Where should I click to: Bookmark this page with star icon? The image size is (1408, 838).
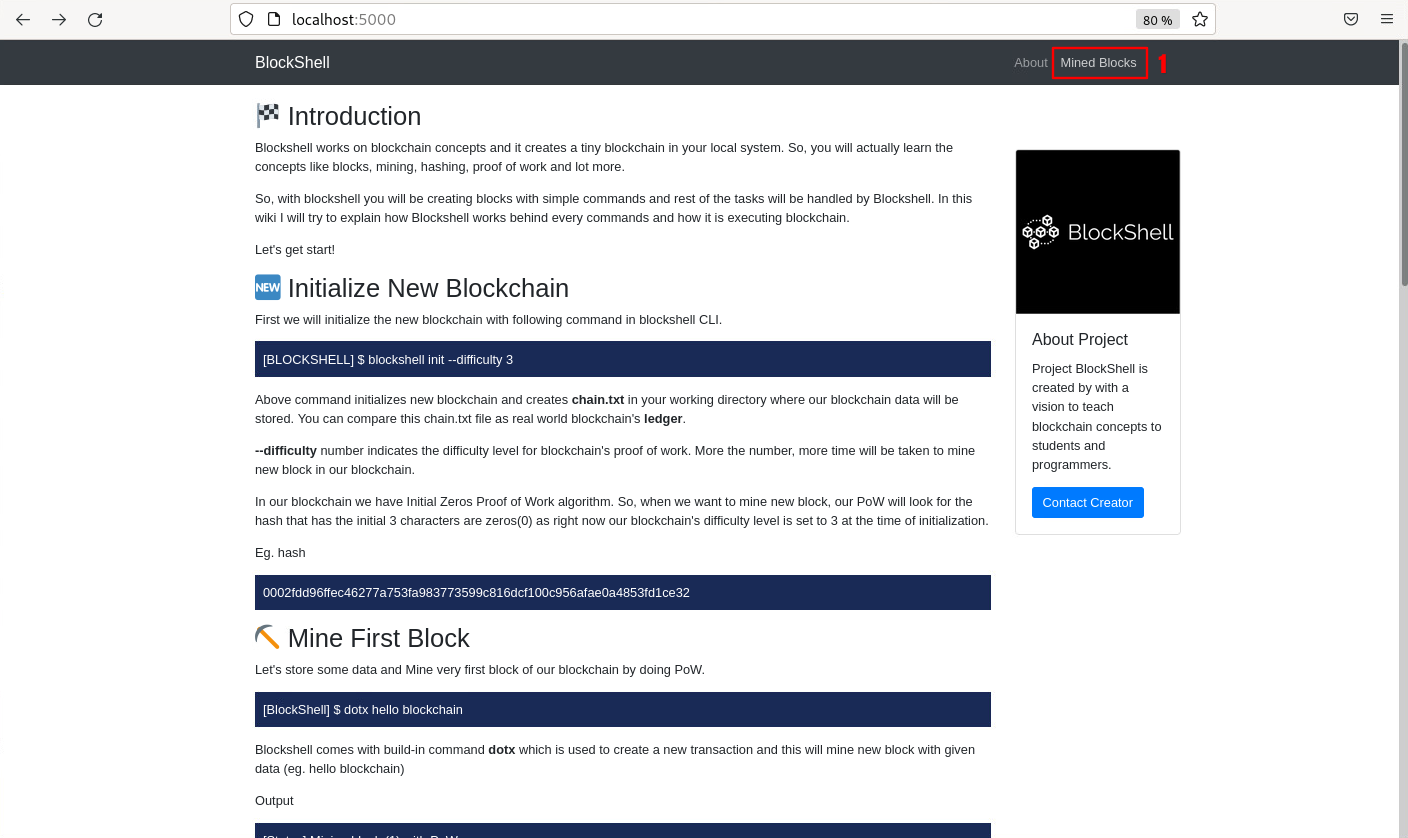tap(1199, 19)
